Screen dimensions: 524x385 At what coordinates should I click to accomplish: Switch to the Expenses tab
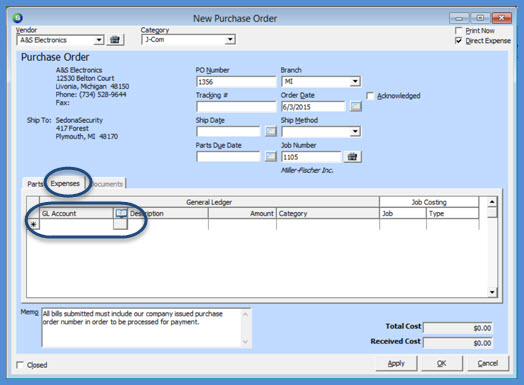(x=65, y=183)
